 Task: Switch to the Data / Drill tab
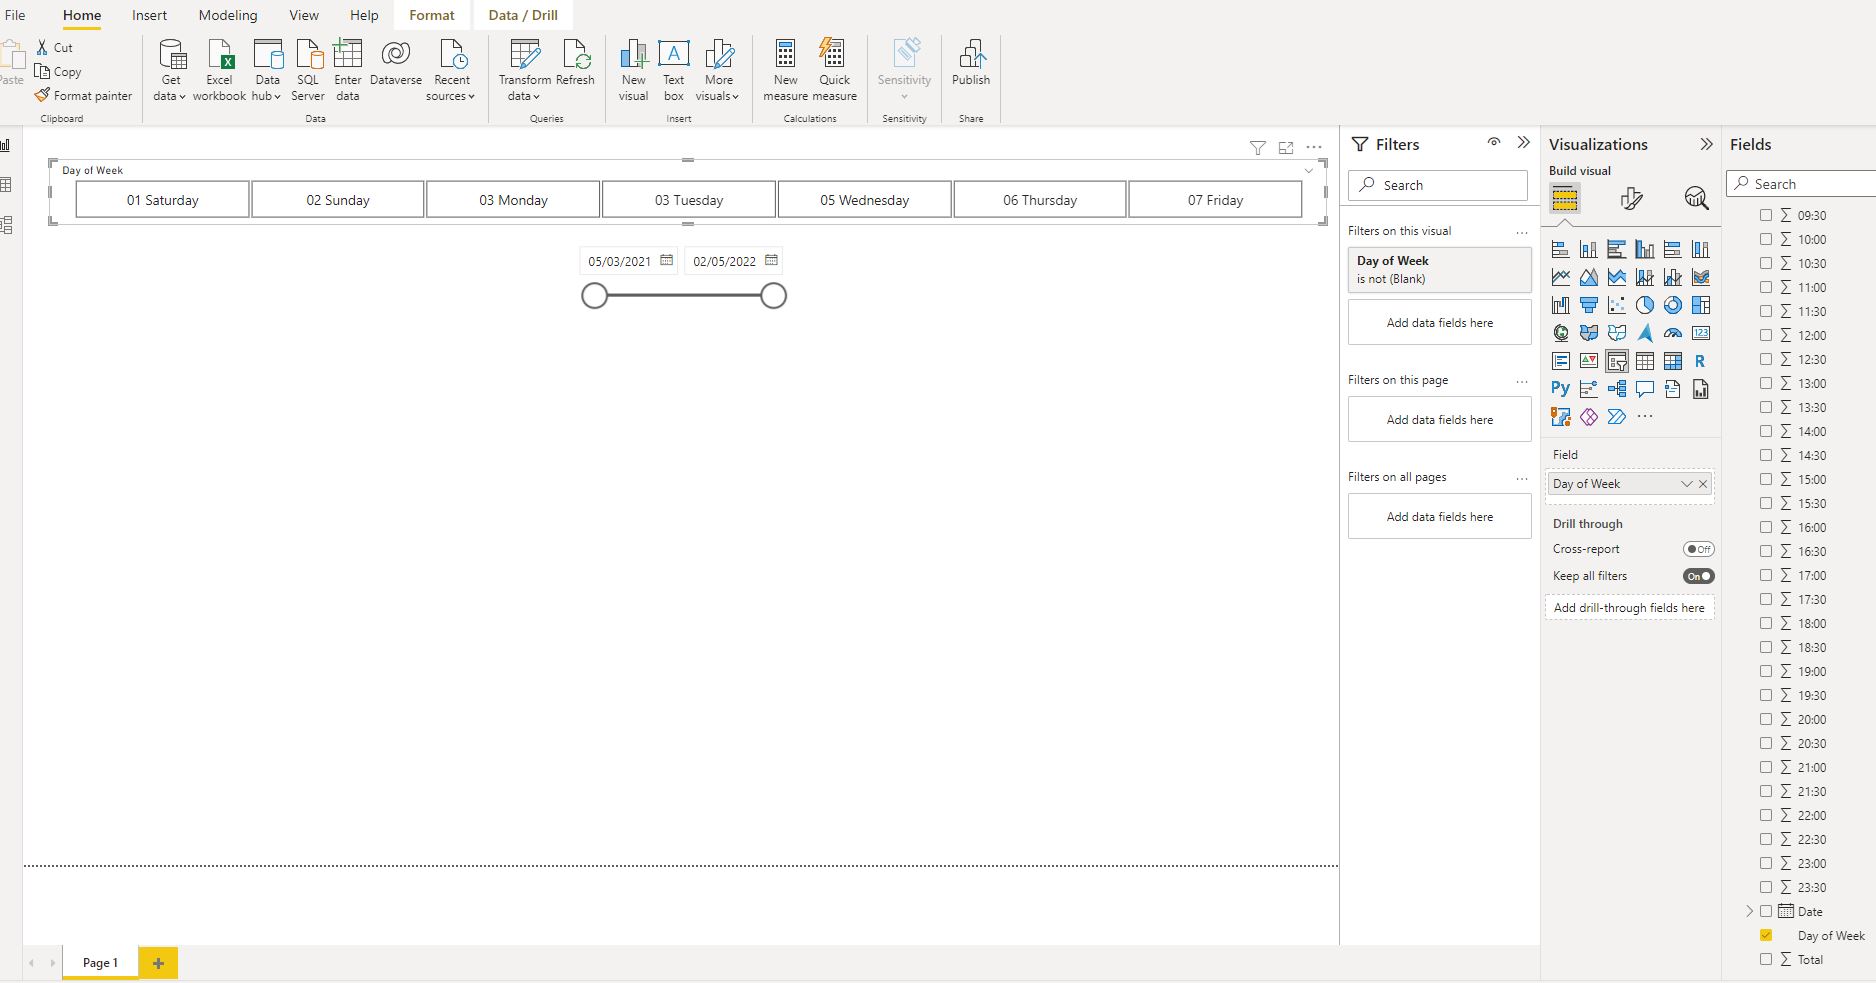click(x=523, y=15)
